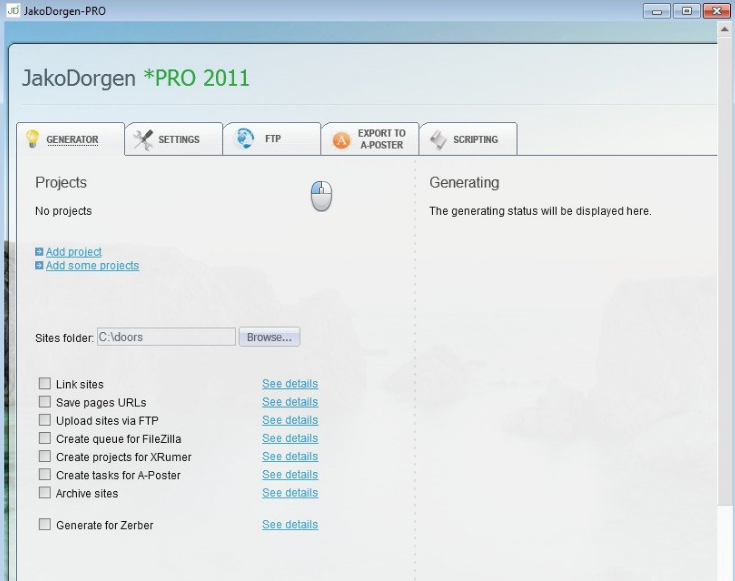The image size is (735, 581).
Task: Click the arrow icon beside Add some projects
Action: click(39, 265)
